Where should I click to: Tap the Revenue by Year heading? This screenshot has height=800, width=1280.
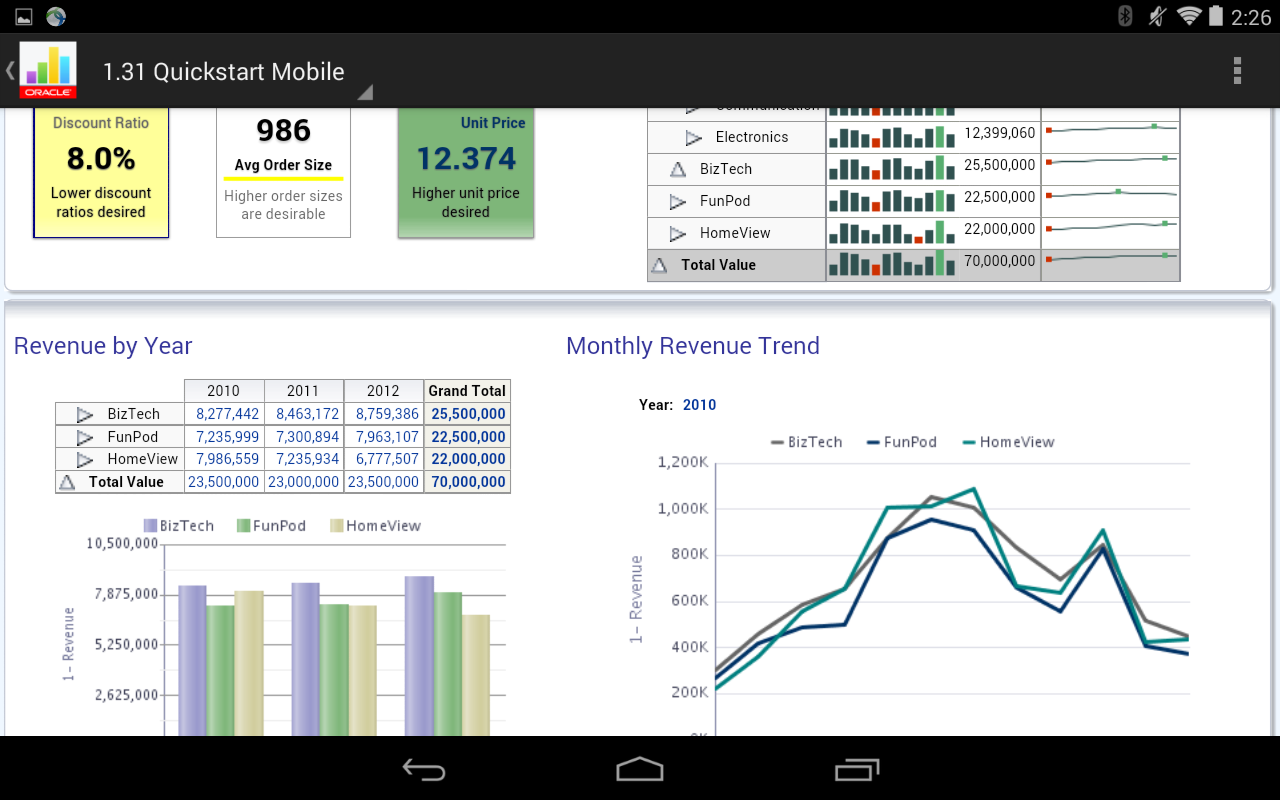(103, 346)
